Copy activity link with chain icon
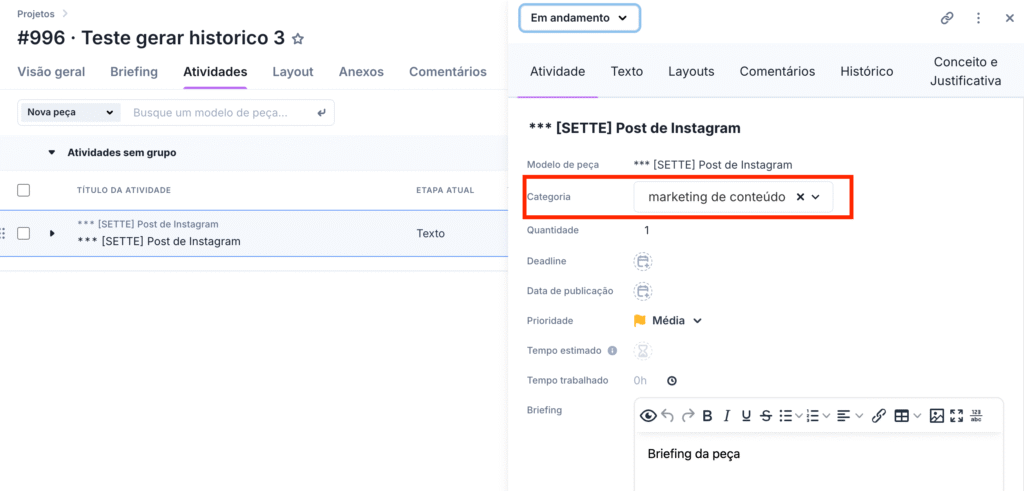This screenshot has width=1024, height=491. click(947, 18)
